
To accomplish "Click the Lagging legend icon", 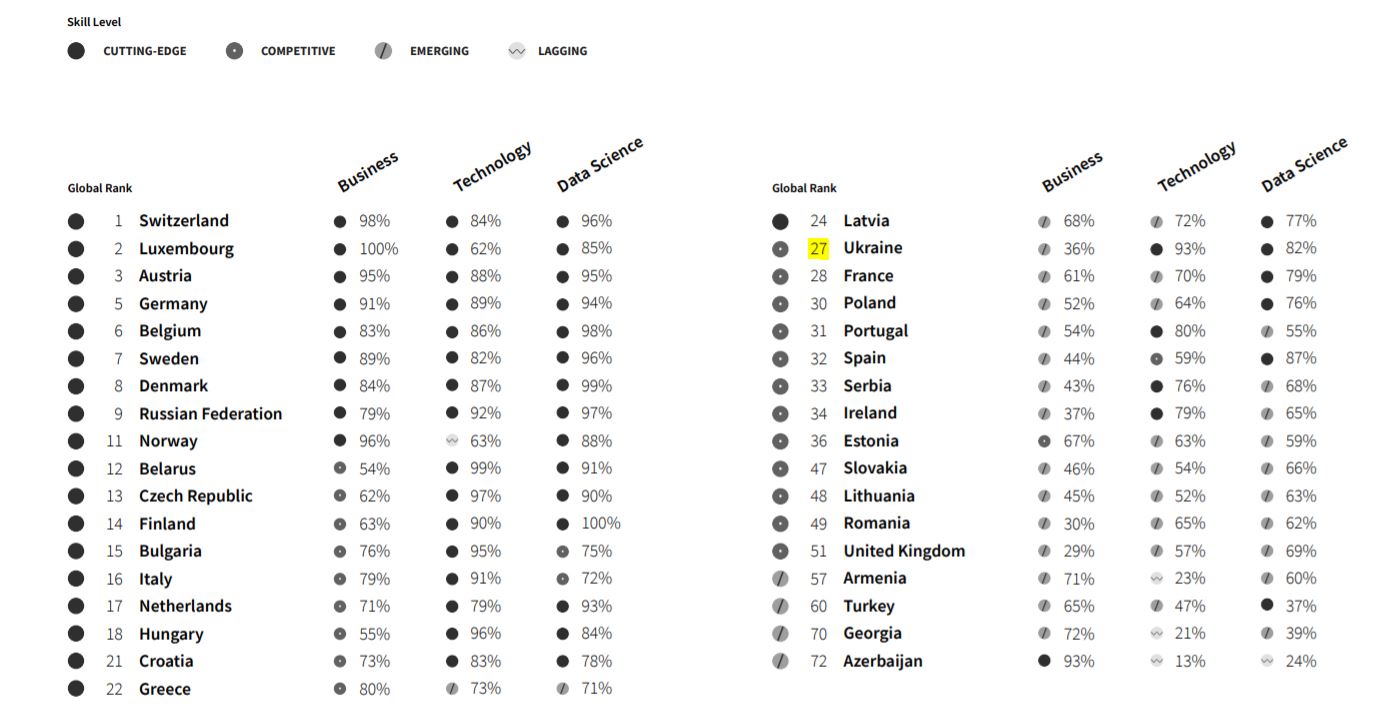I will point(516,51).
